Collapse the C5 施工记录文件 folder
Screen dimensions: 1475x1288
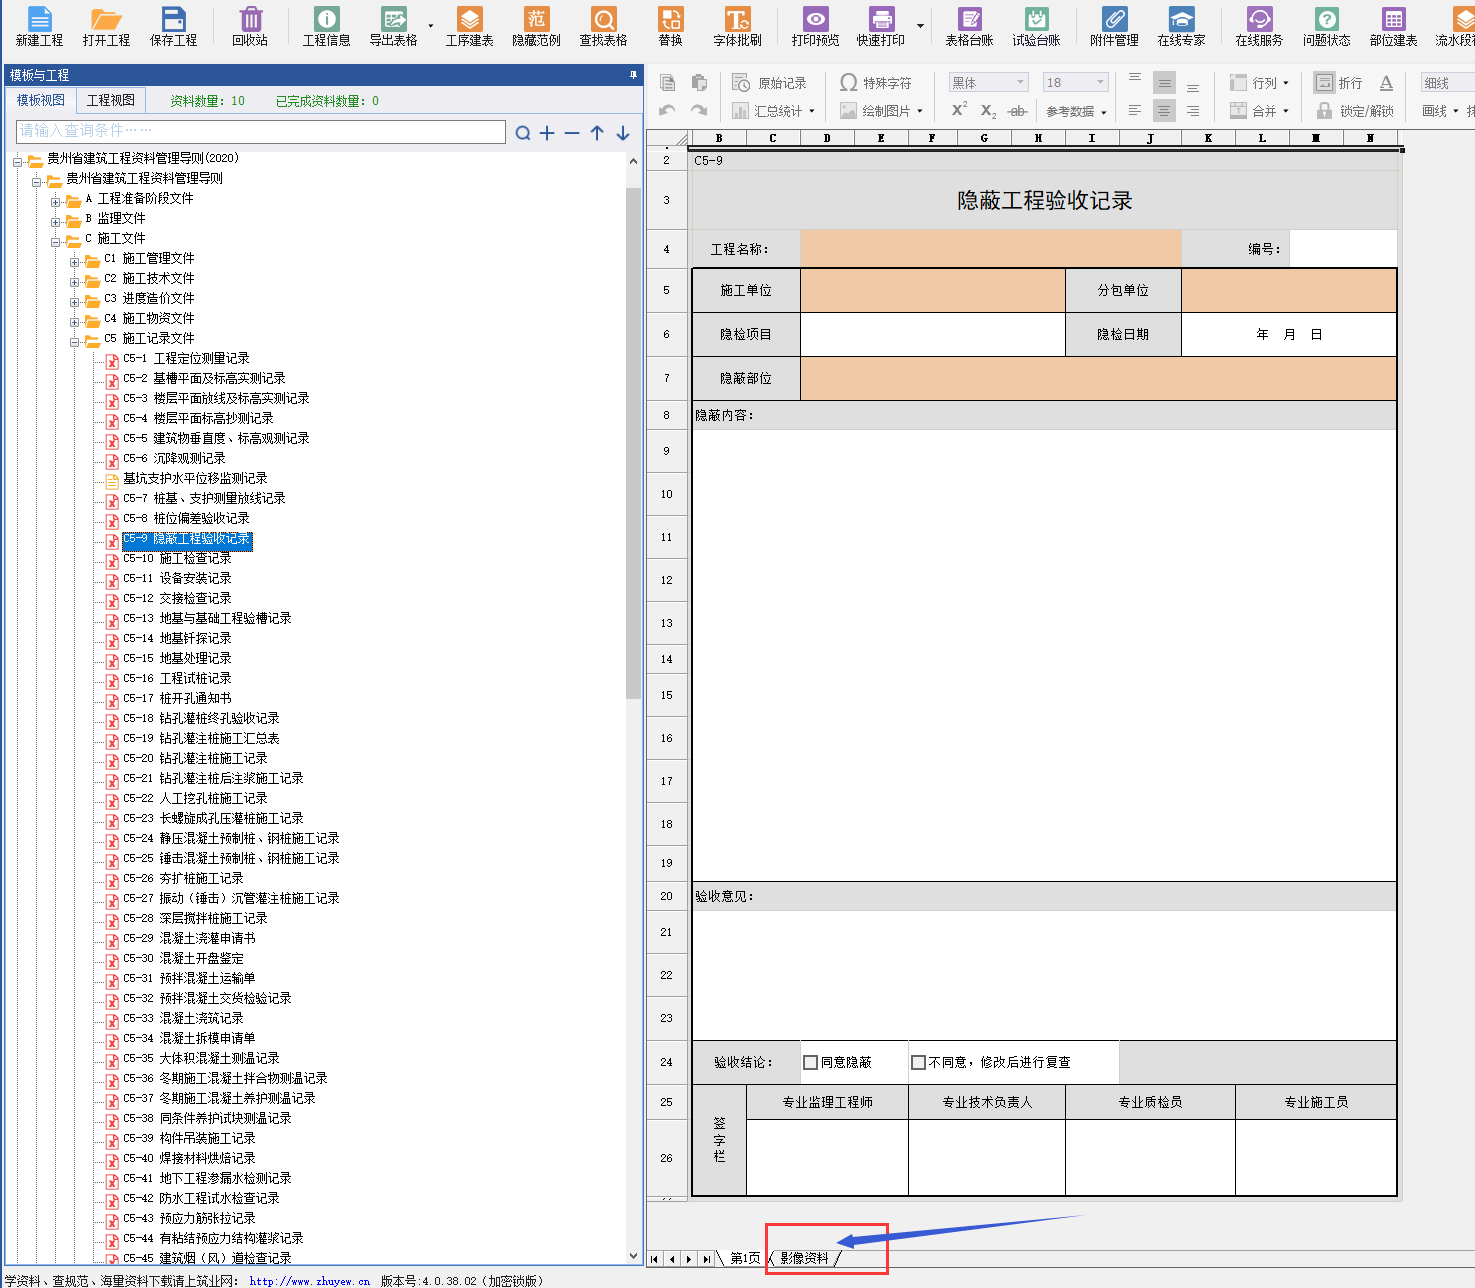pyautogui.click(x=75, y=342)
